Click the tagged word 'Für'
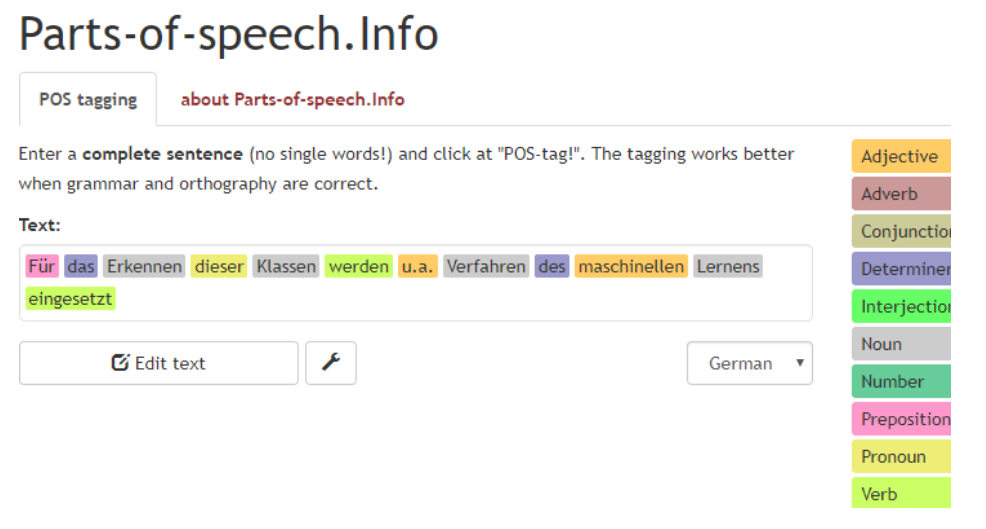Viewport: 986px width, 529px height. coord(42,266)
